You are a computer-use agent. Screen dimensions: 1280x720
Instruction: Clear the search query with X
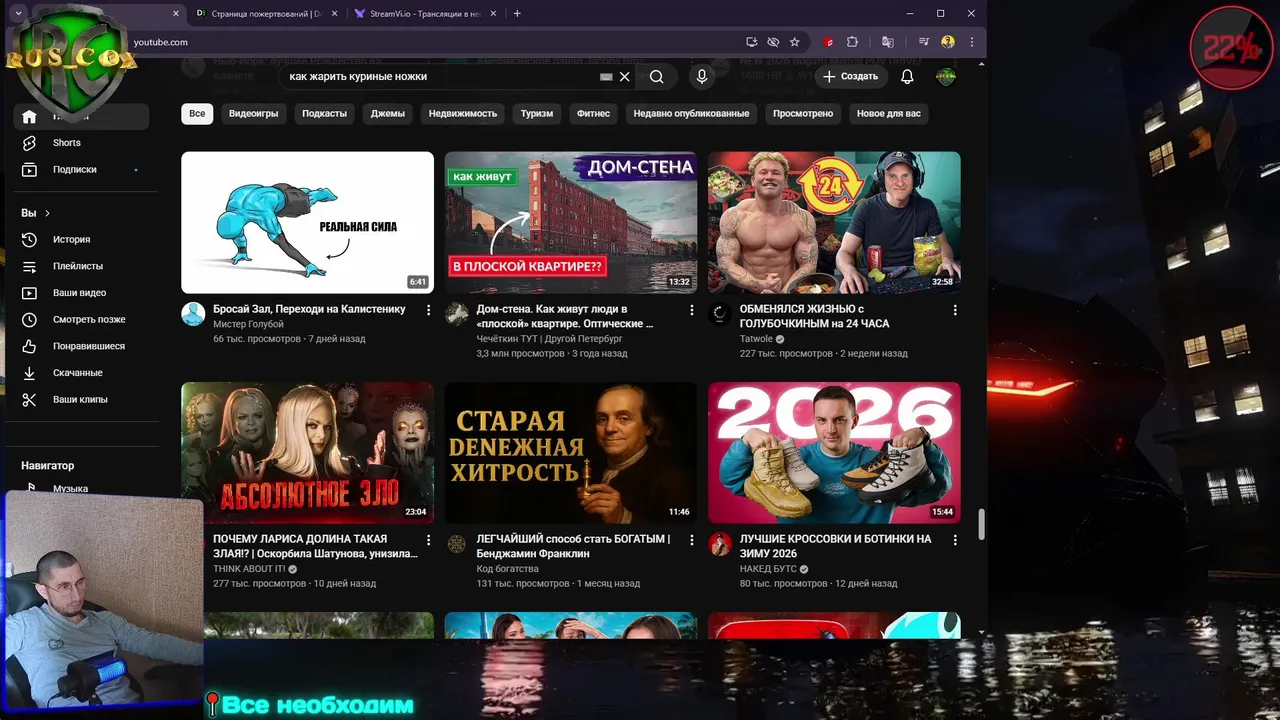point(625,76)
